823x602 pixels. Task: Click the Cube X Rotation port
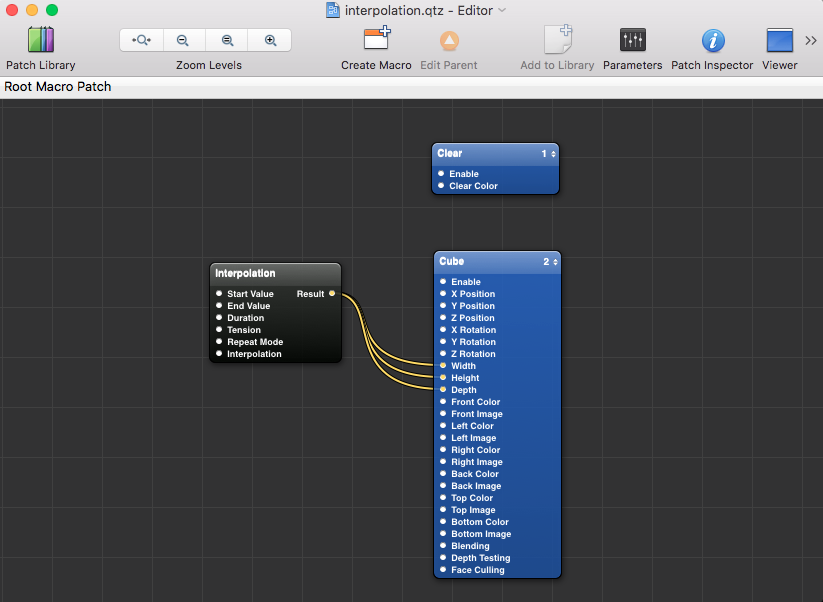point(443,330)
